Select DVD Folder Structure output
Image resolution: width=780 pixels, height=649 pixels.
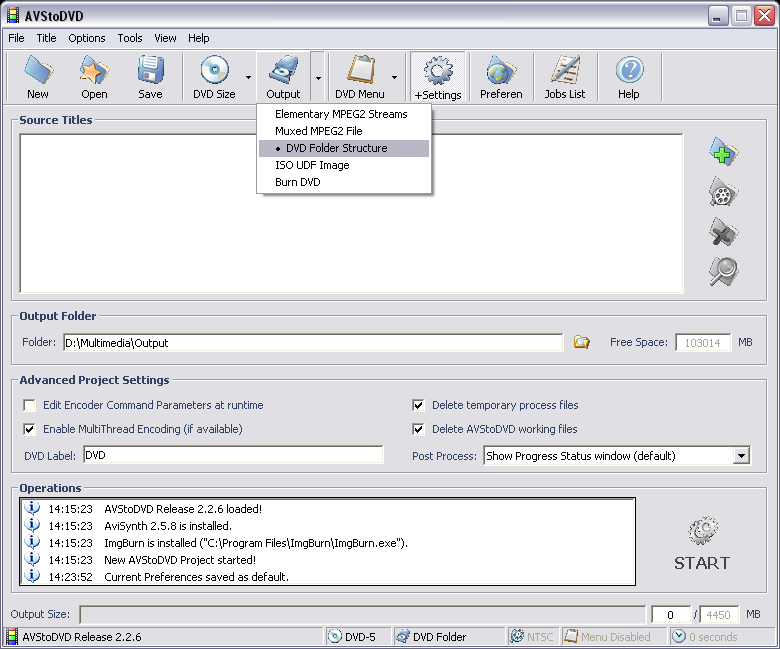pyautogui.click(x=344, y=148)
